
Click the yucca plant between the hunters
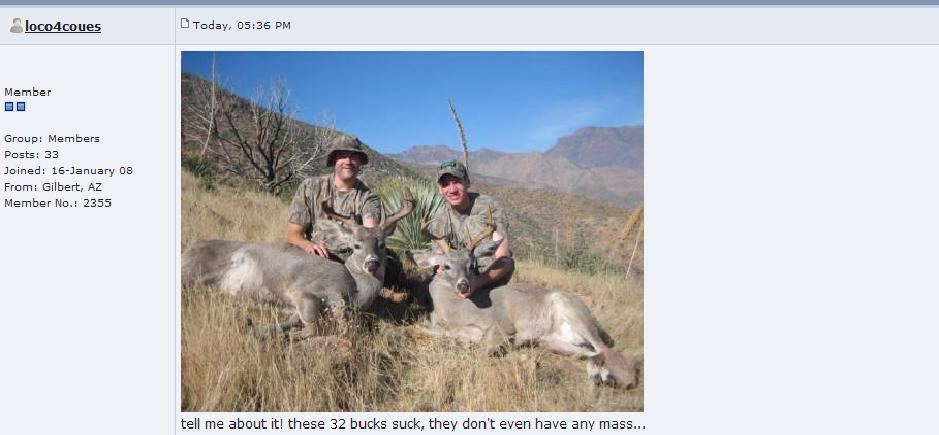tap(407, 213)
